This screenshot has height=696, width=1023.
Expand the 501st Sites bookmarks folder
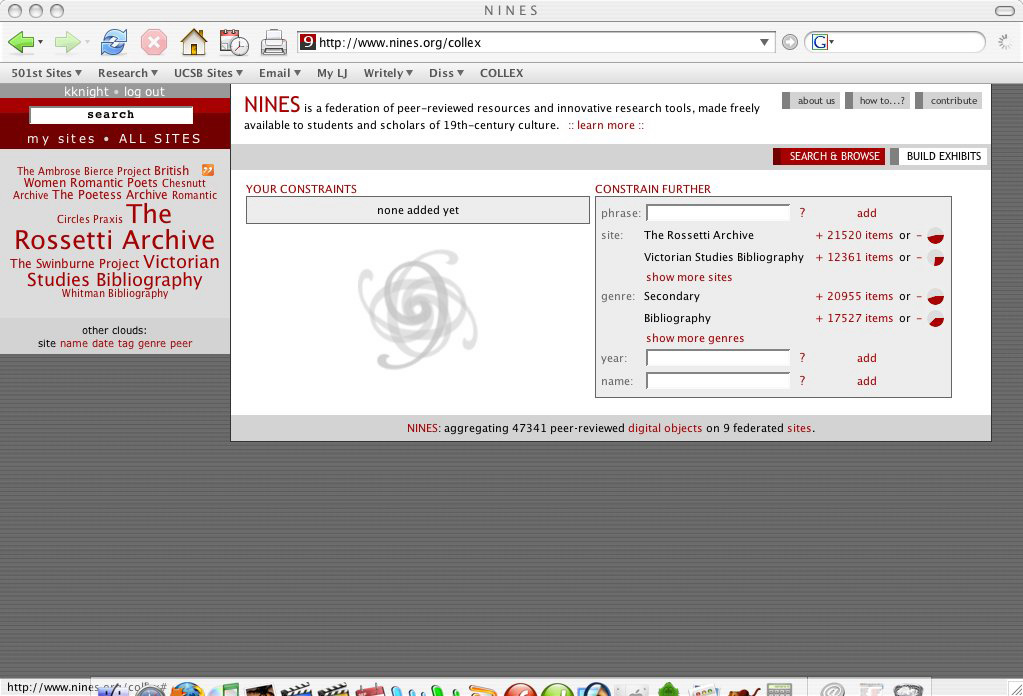46,73
